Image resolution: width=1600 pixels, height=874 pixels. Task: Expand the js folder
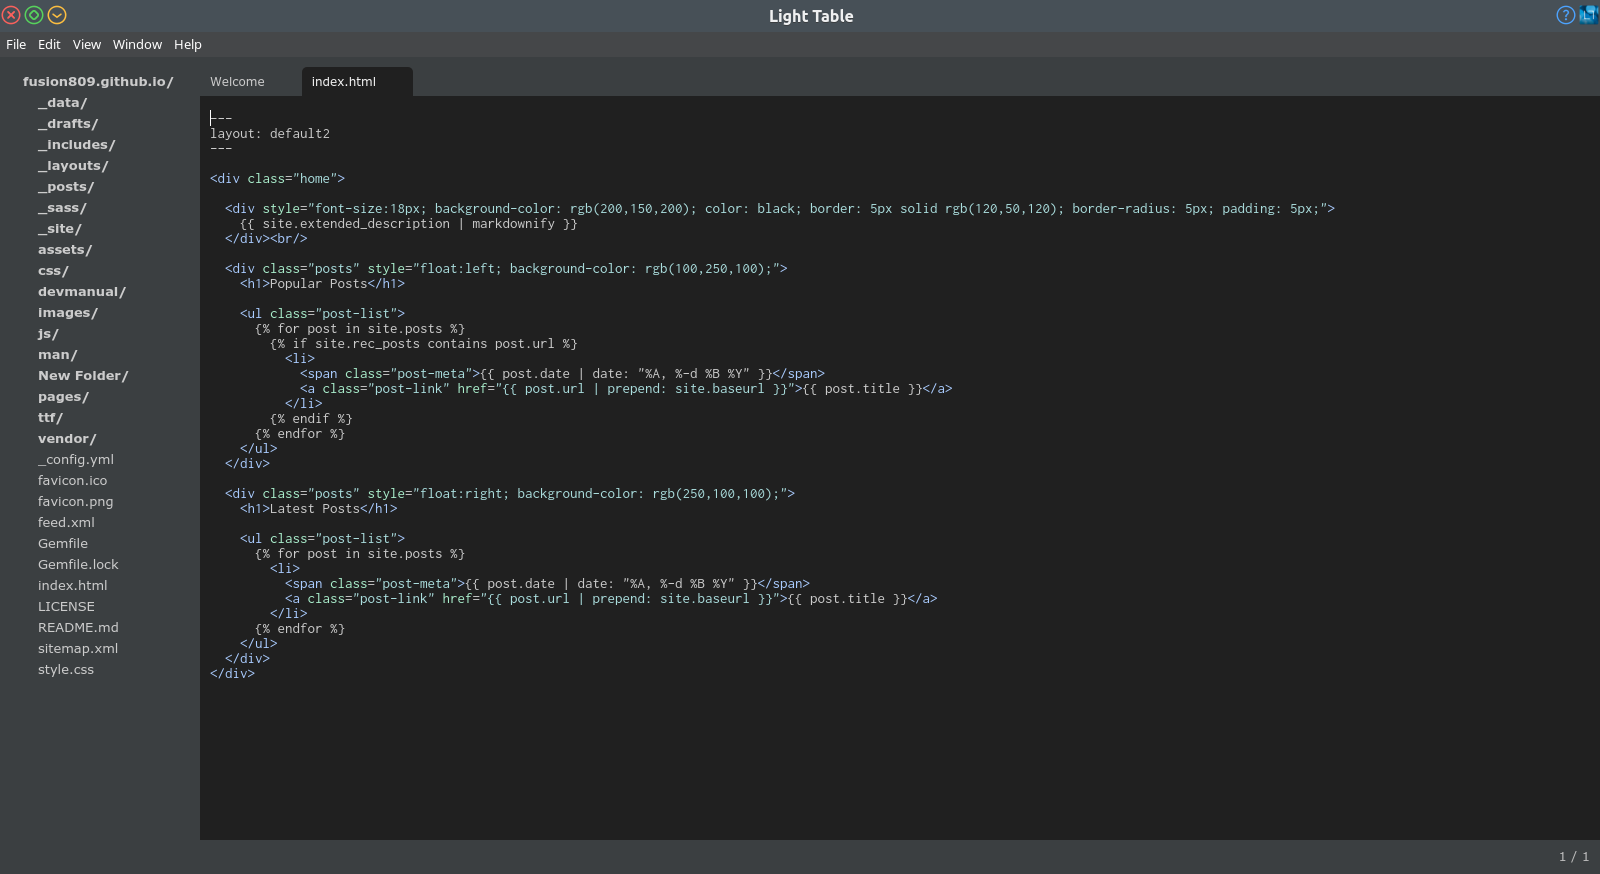pos(48,334)
